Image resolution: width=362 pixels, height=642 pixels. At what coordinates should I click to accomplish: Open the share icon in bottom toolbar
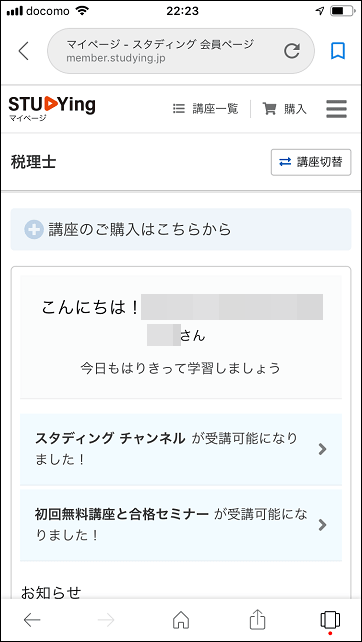coord(258,620)
